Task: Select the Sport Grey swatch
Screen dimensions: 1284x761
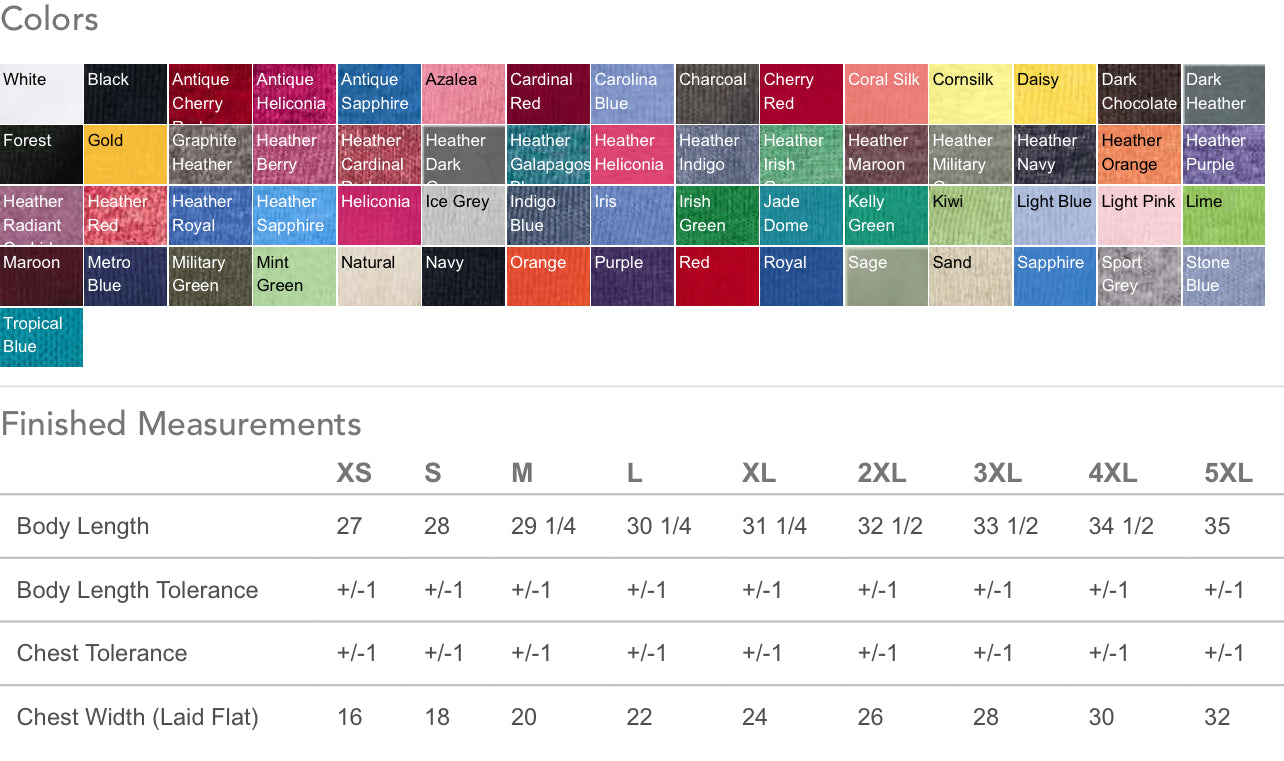Action: pyautogui.click(x=1139, y=277)
